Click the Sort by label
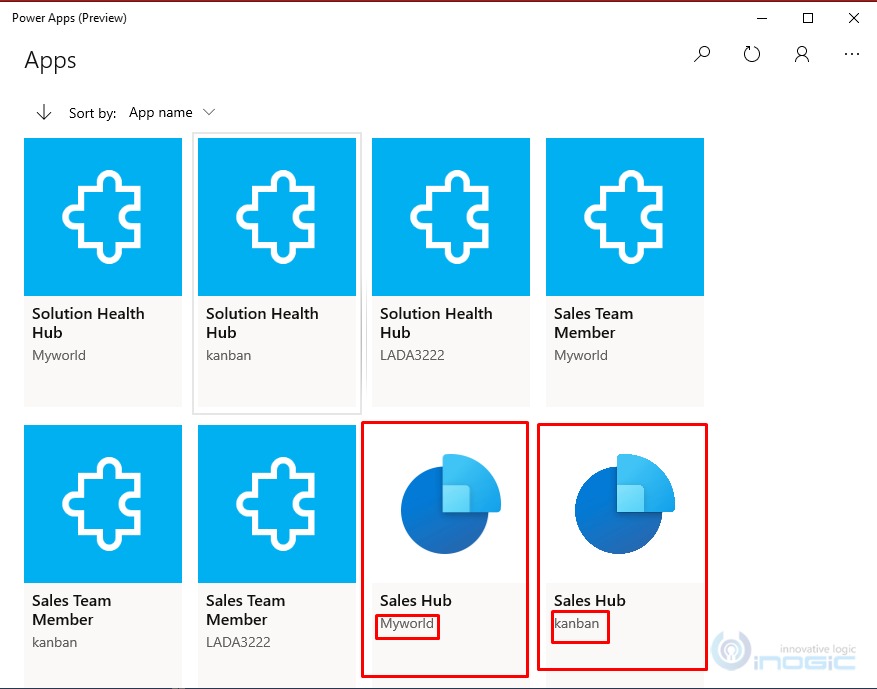This screenshot has width=877, height=689. pyautogui.click(x=92, y=113)
